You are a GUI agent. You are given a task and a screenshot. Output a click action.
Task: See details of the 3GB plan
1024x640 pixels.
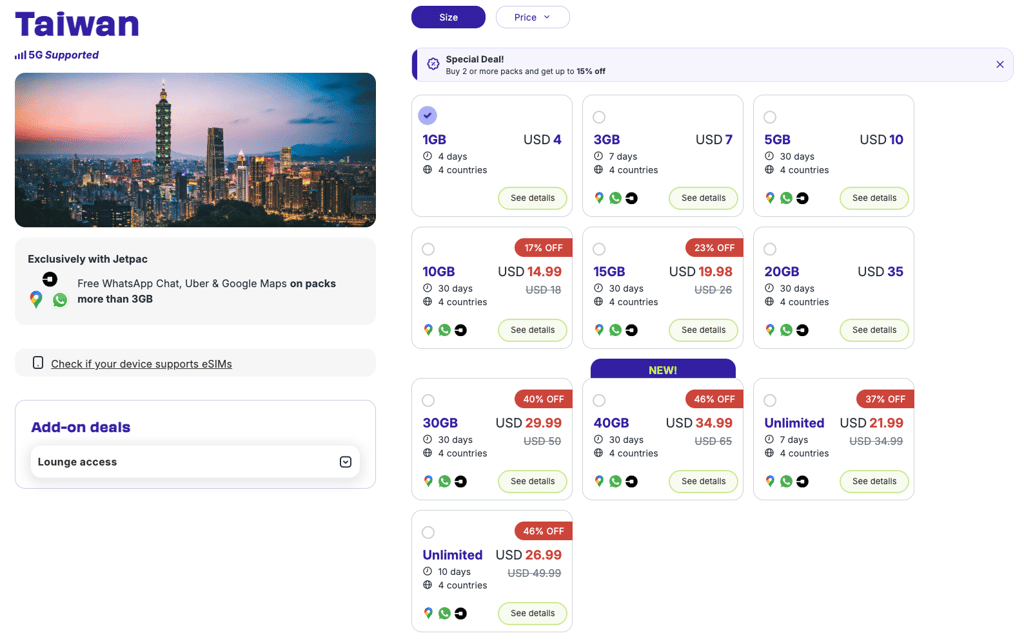(703, 198)
